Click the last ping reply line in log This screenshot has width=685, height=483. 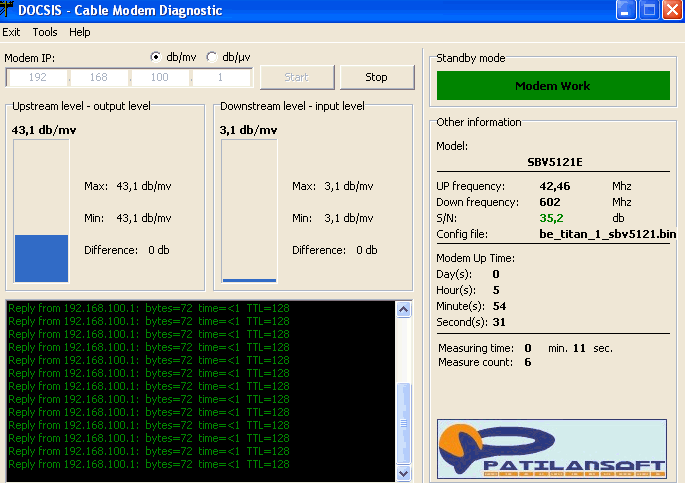(x=149, y=464)
